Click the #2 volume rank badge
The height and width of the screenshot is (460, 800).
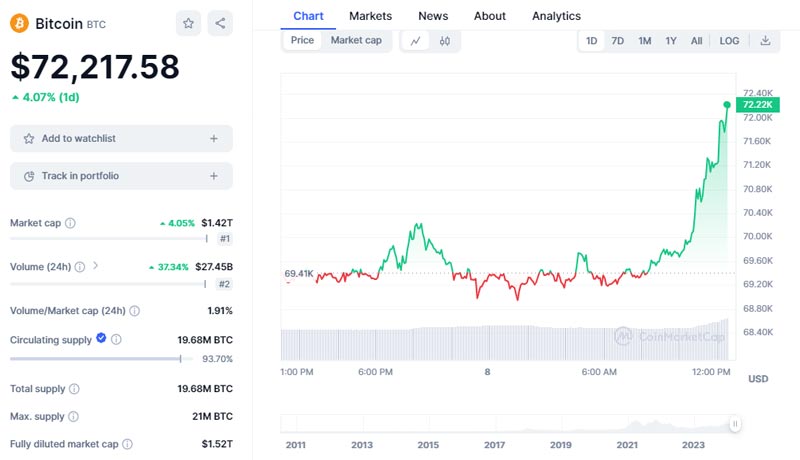(x=224, y=284)
